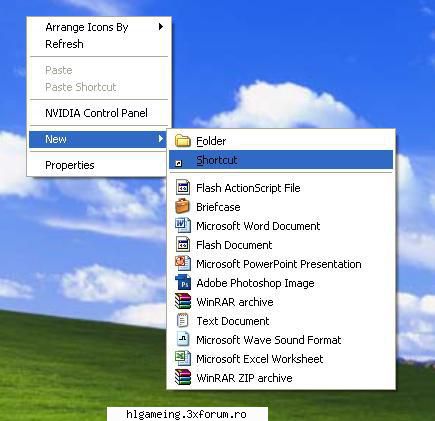Click the Flash ActionScript File icon
The width and height of the screenshot is (435, 421).
183,188
